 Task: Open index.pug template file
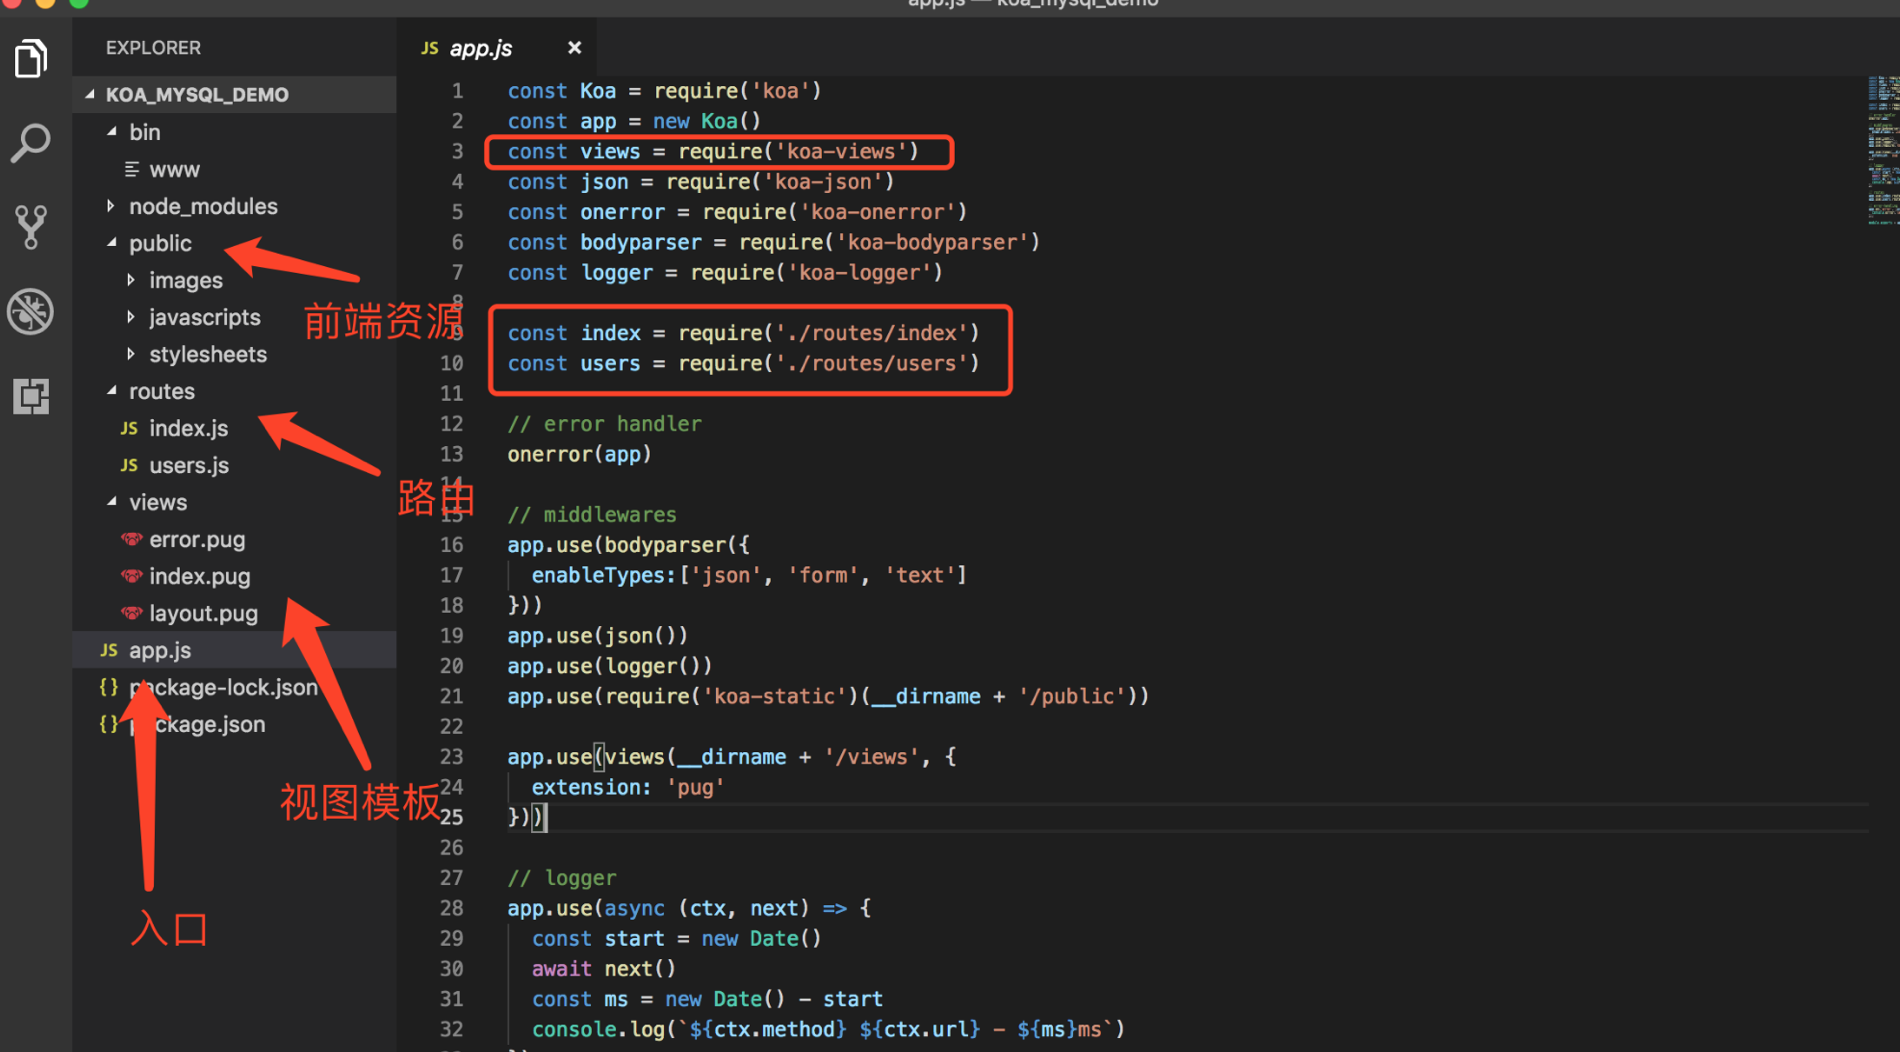click(199, 576)
